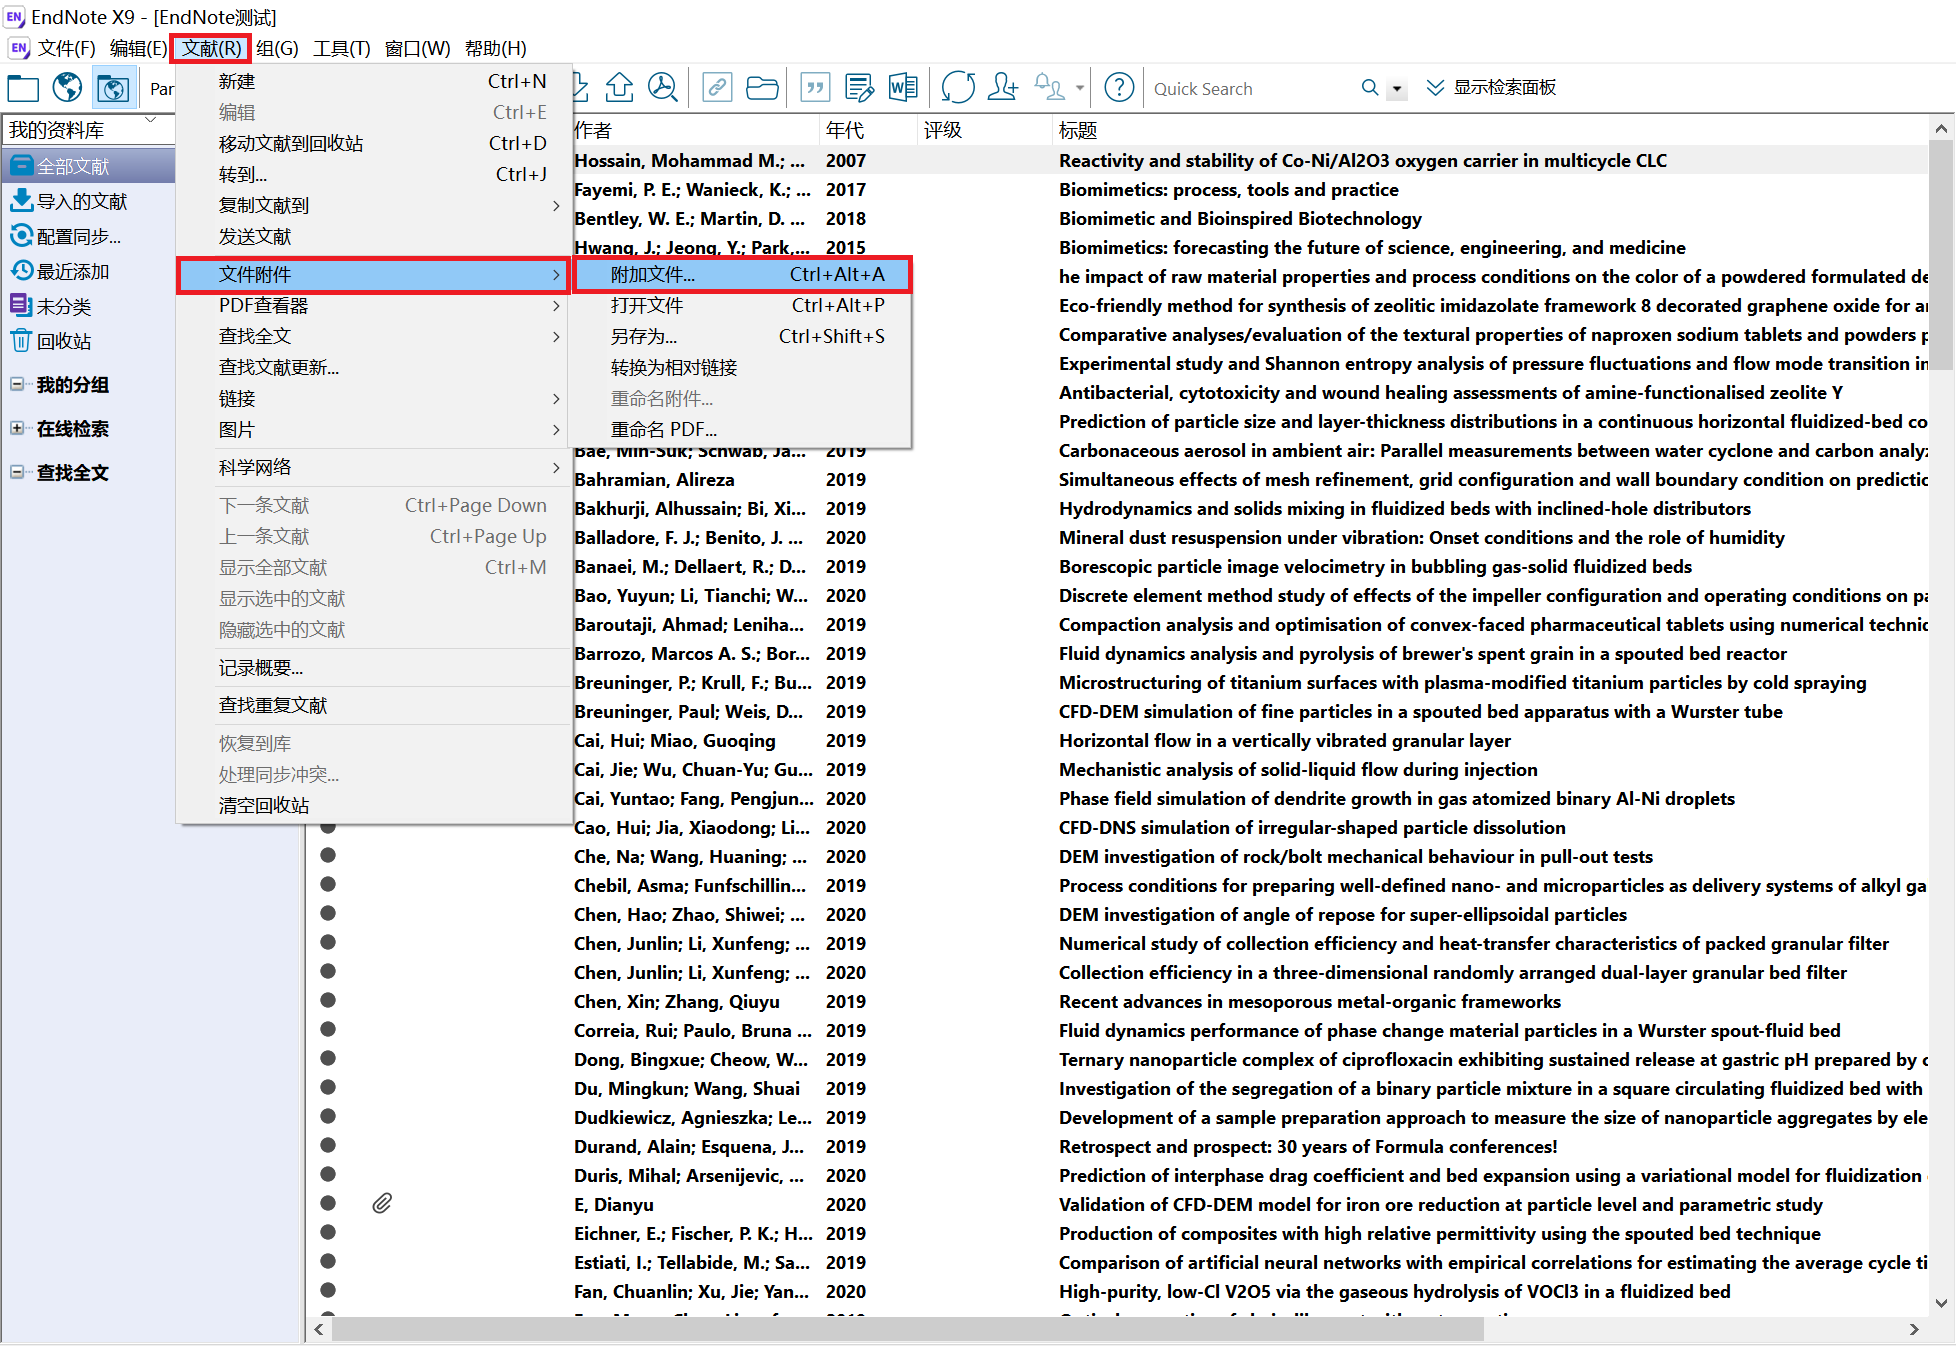This screenshot has height=1346, width=1956.
Task: Toggle read status dot for Durand, Alain row
Action: (328, 1146)
